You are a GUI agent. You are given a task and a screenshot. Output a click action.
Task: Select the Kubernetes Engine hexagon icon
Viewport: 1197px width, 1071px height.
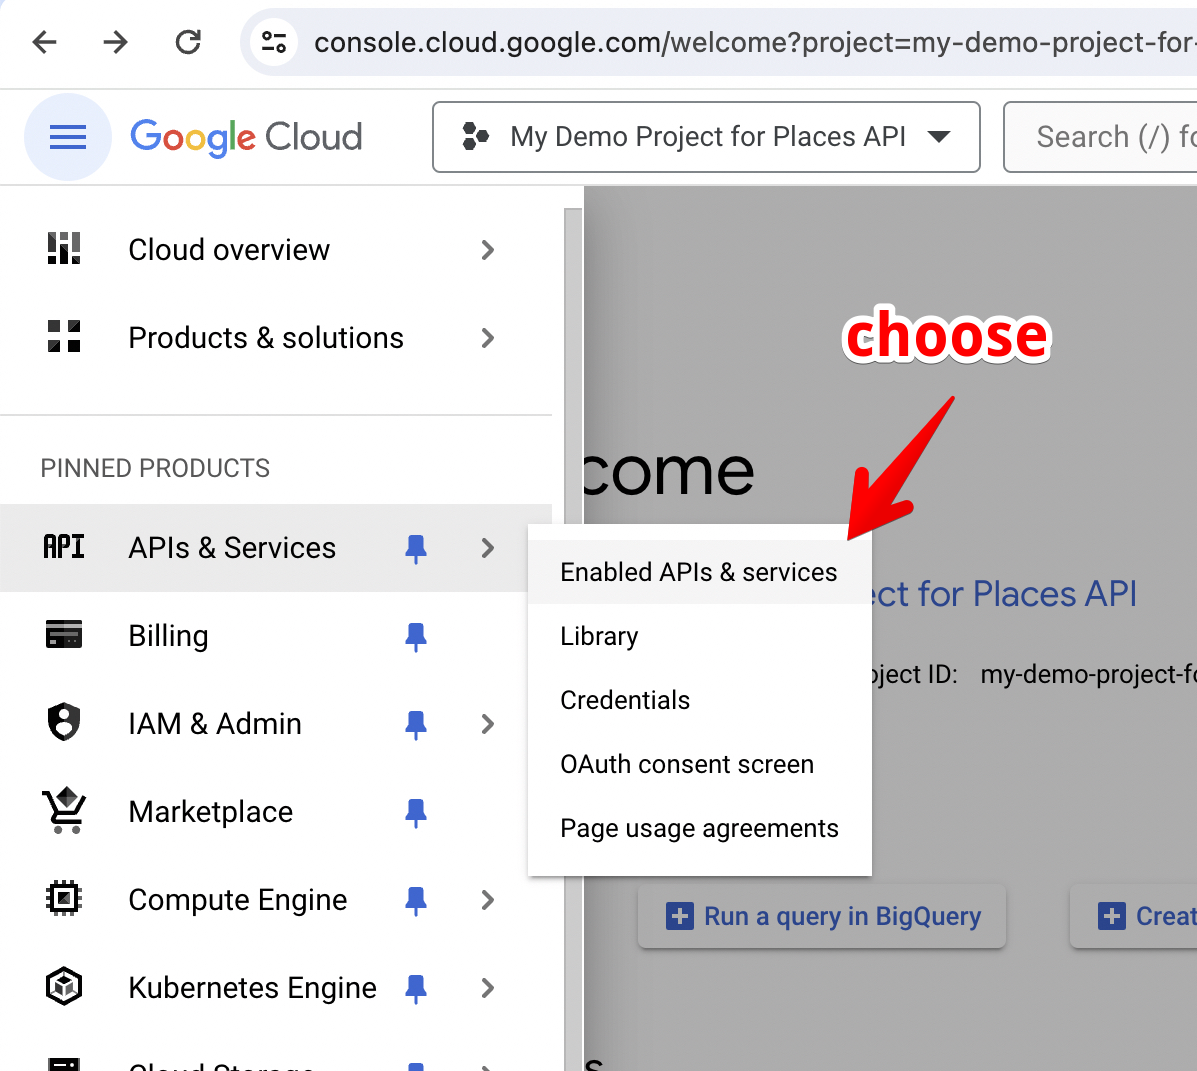64,987
